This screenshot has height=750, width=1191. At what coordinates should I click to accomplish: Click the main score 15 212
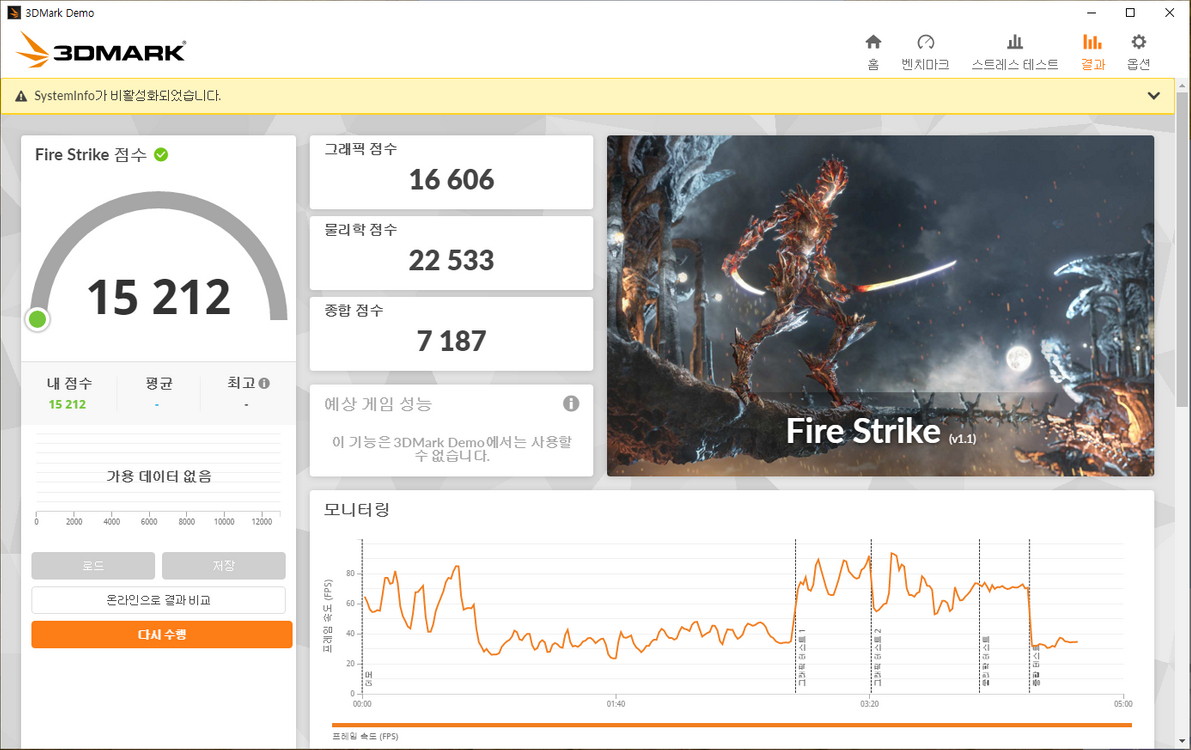(158, 296)
